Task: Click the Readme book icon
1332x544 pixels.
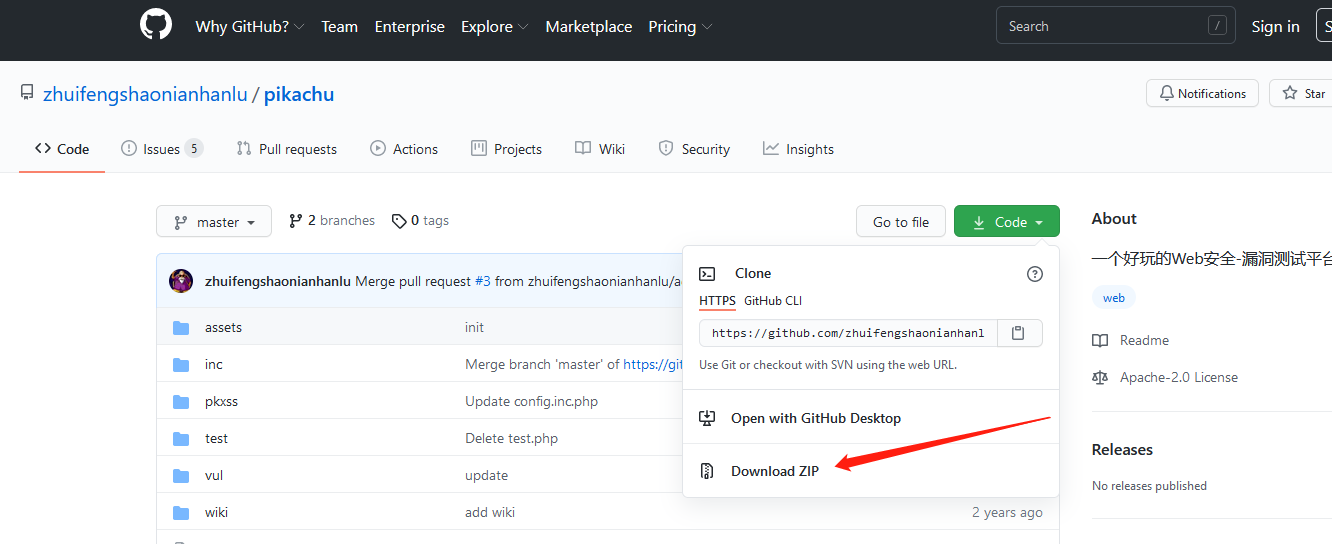Action: click(x=1101, y=341)
